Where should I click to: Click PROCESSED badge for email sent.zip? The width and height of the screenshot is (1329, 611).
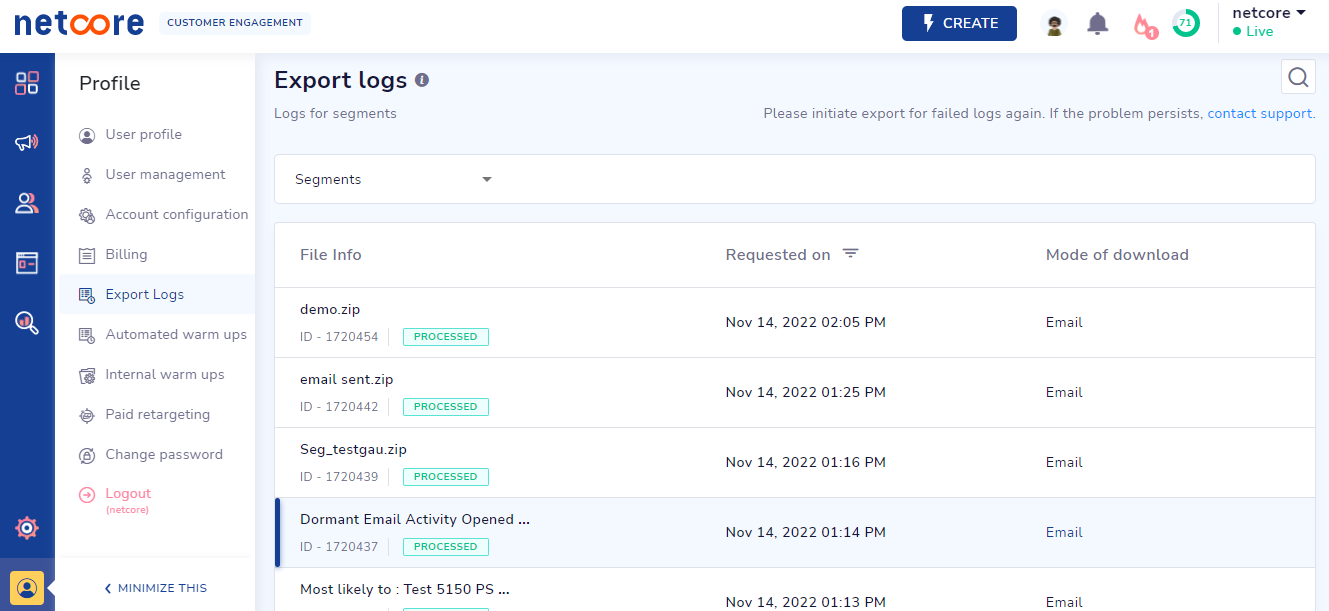pos(446,407)
